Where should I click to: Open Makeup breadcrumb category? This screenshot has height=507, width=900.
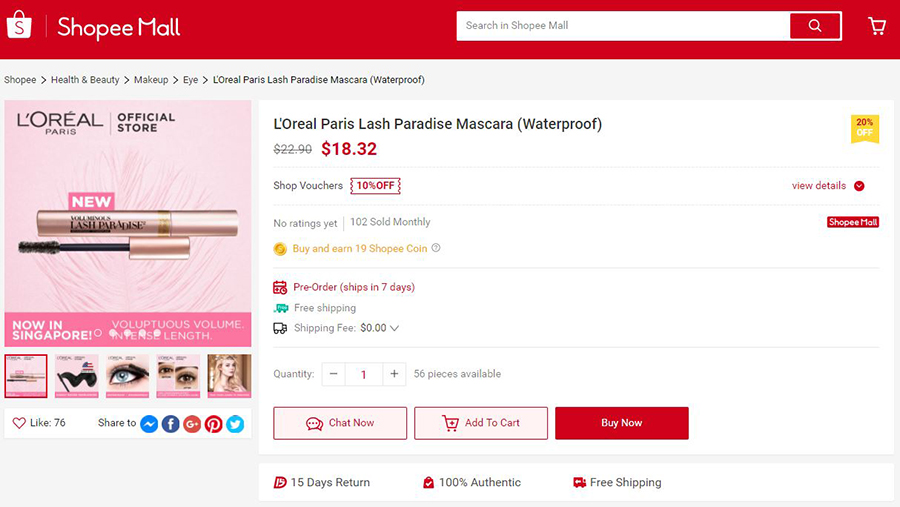coord(151,80)
